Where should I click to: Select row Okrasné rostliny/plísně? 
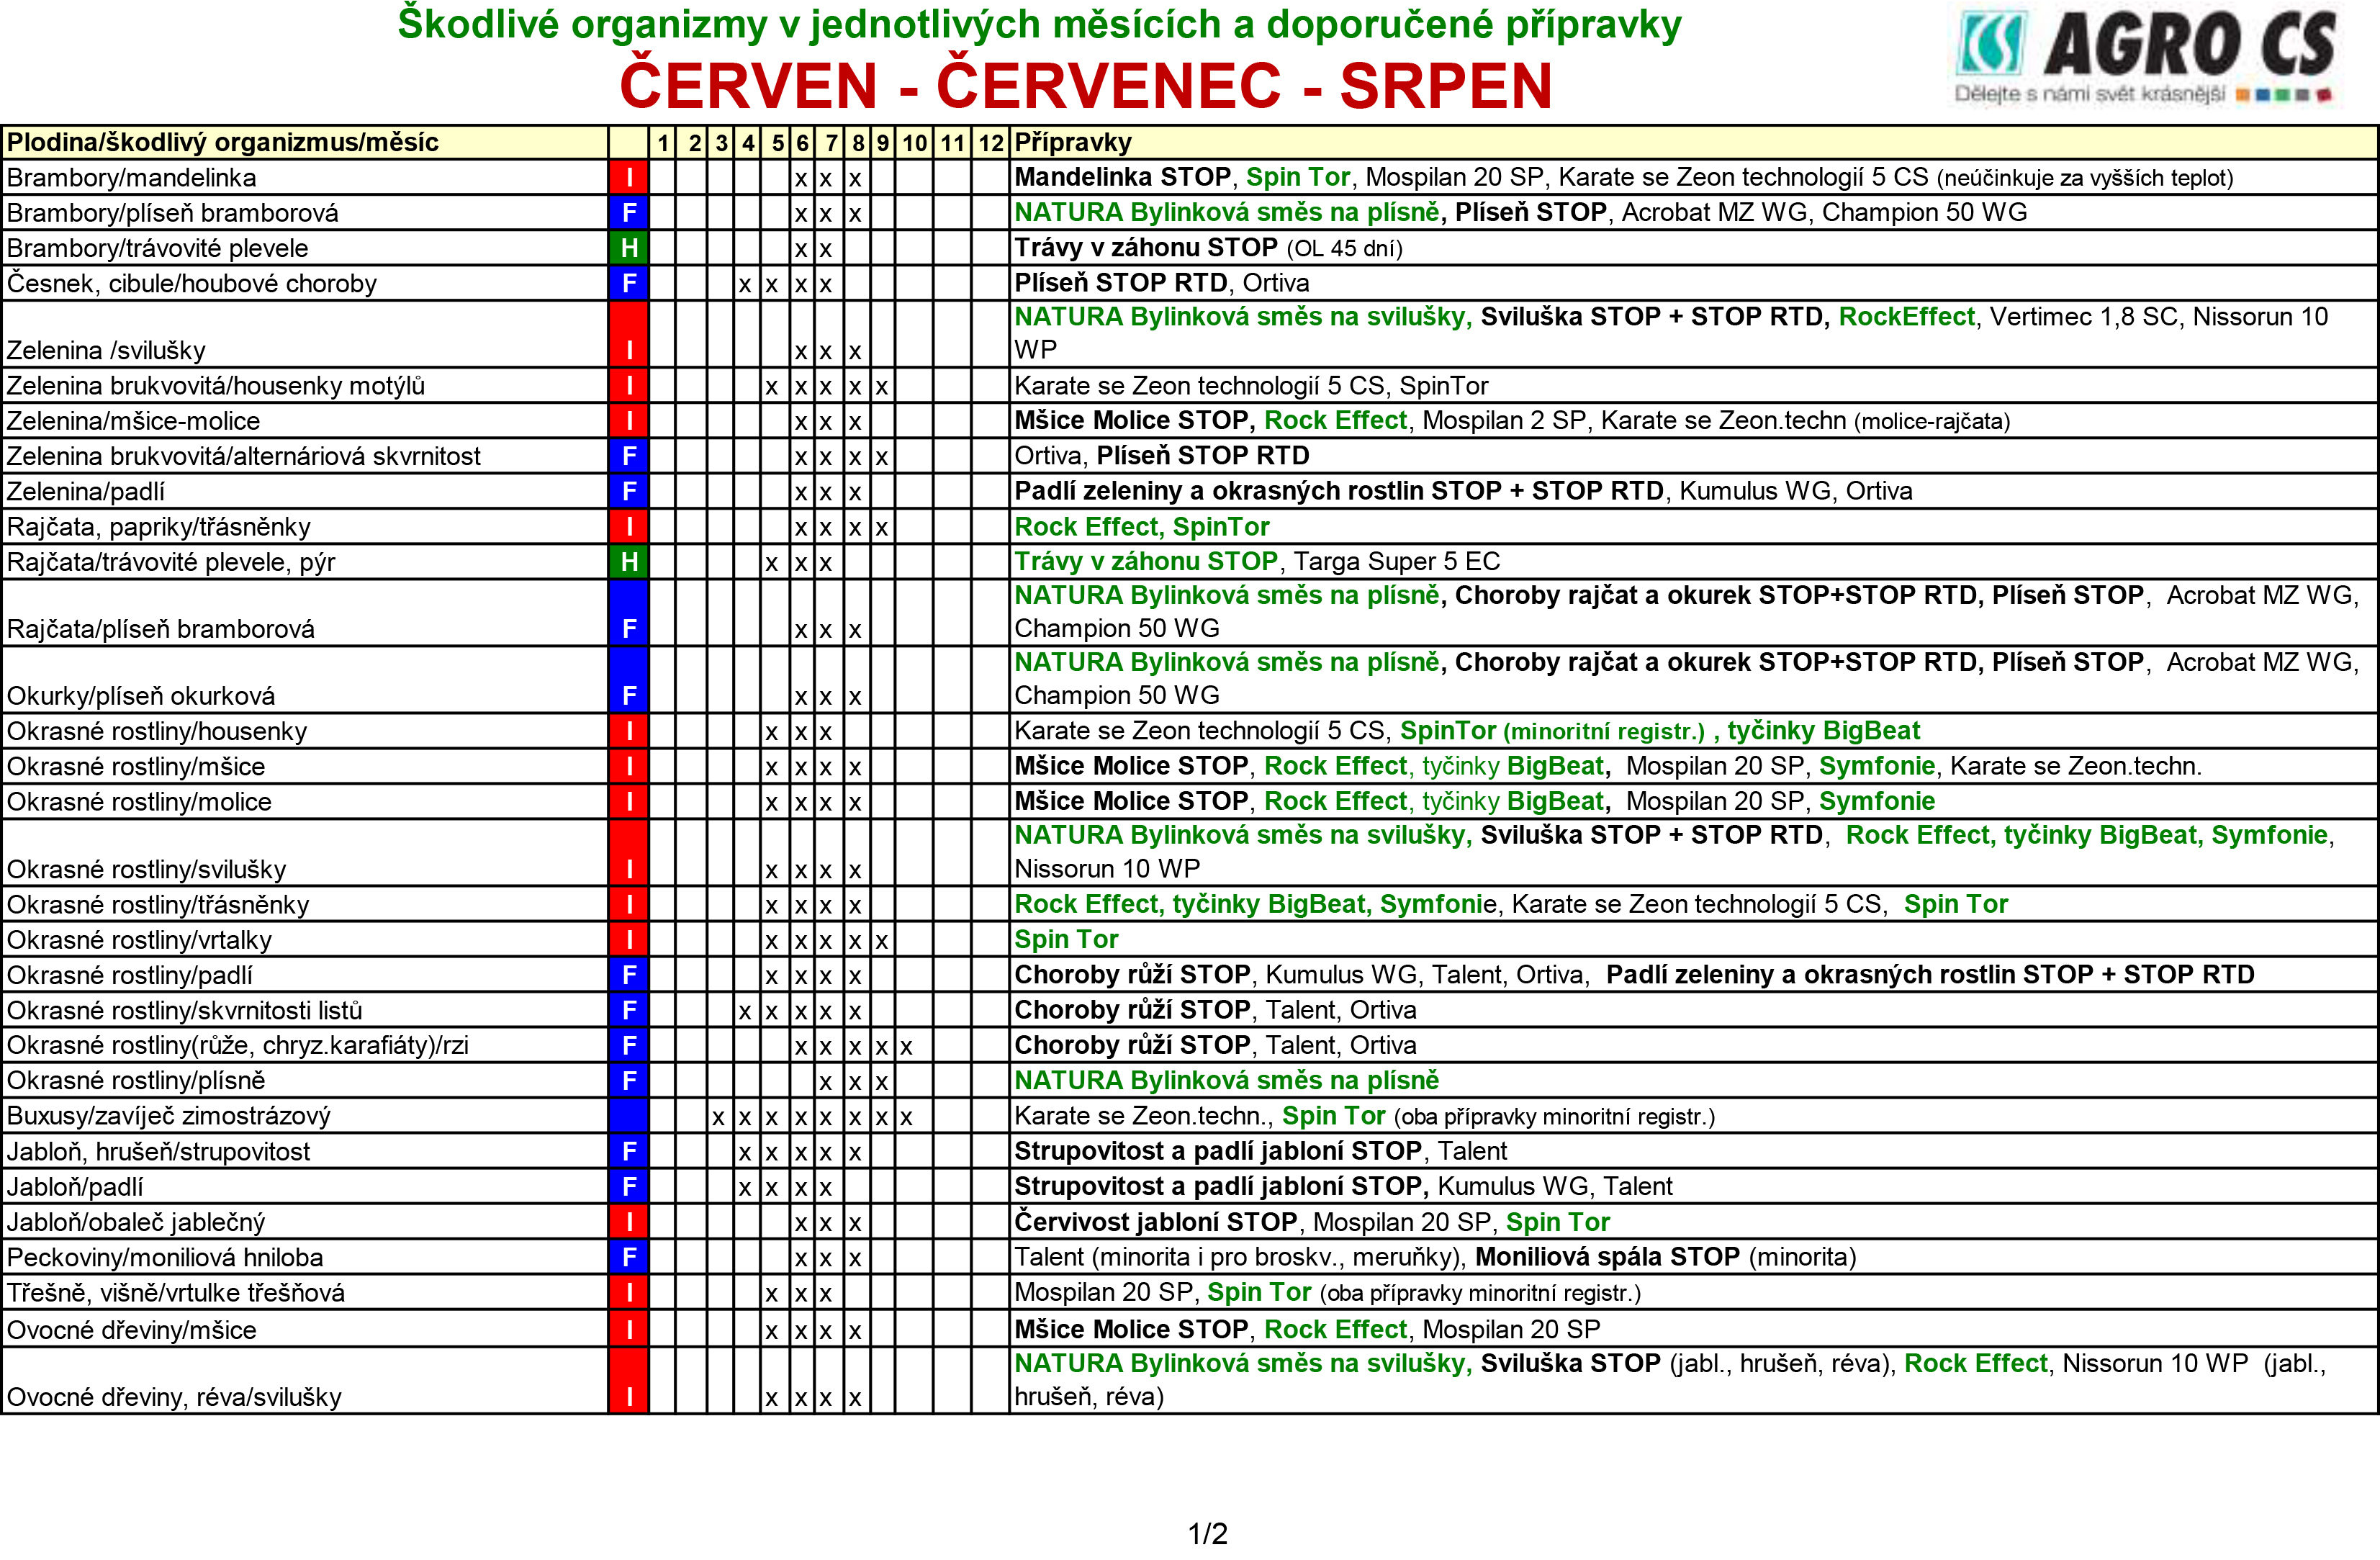pyautogui.click(x=1189, y=1080)
